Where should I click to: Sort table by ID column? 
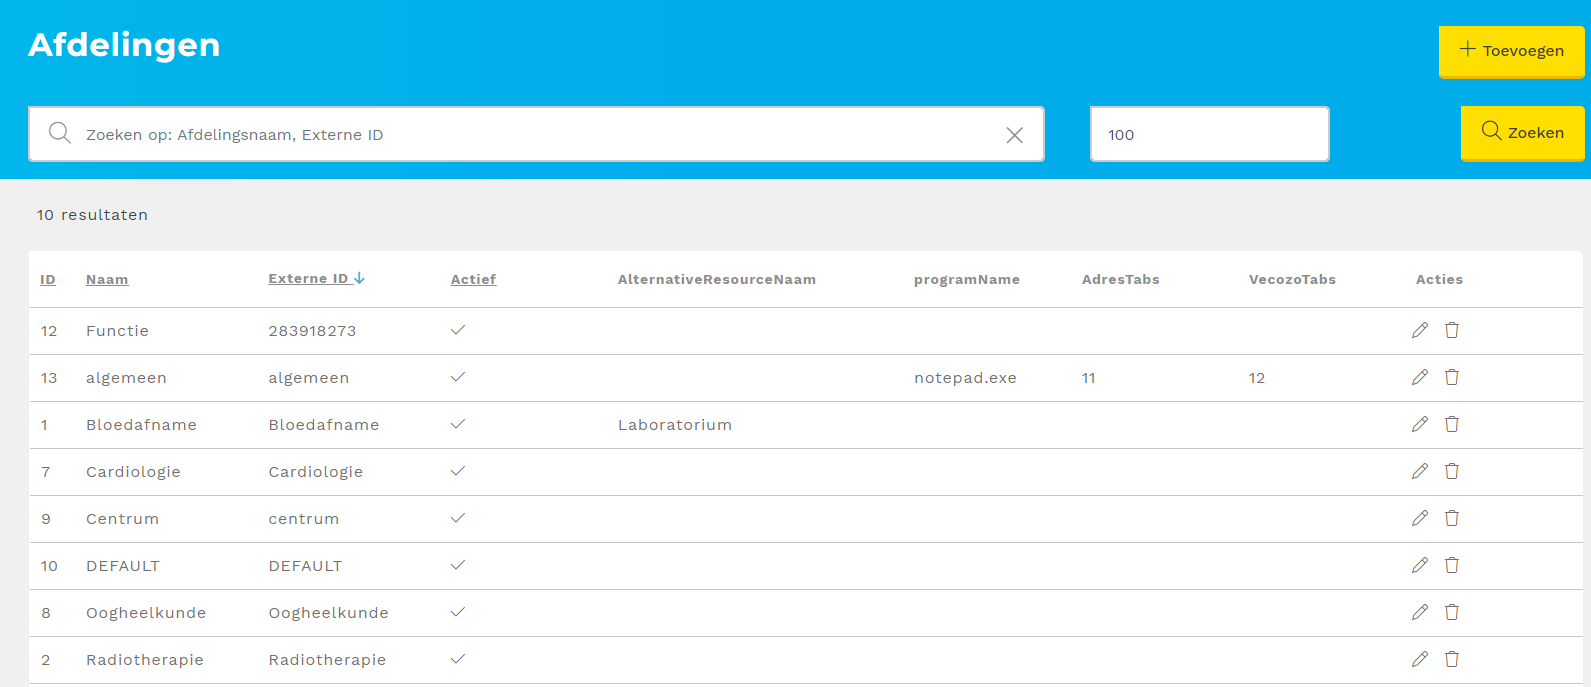(48, 280)
